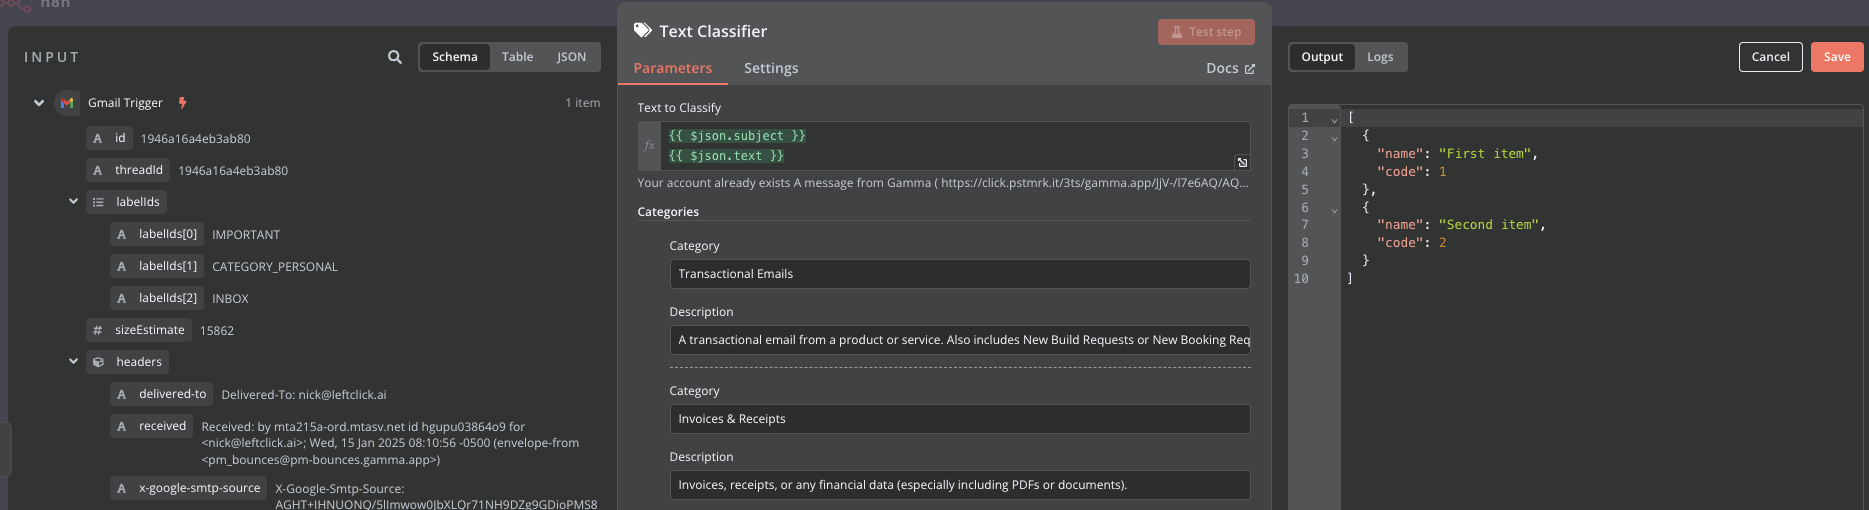Collapse the headers section

point(73,361)
